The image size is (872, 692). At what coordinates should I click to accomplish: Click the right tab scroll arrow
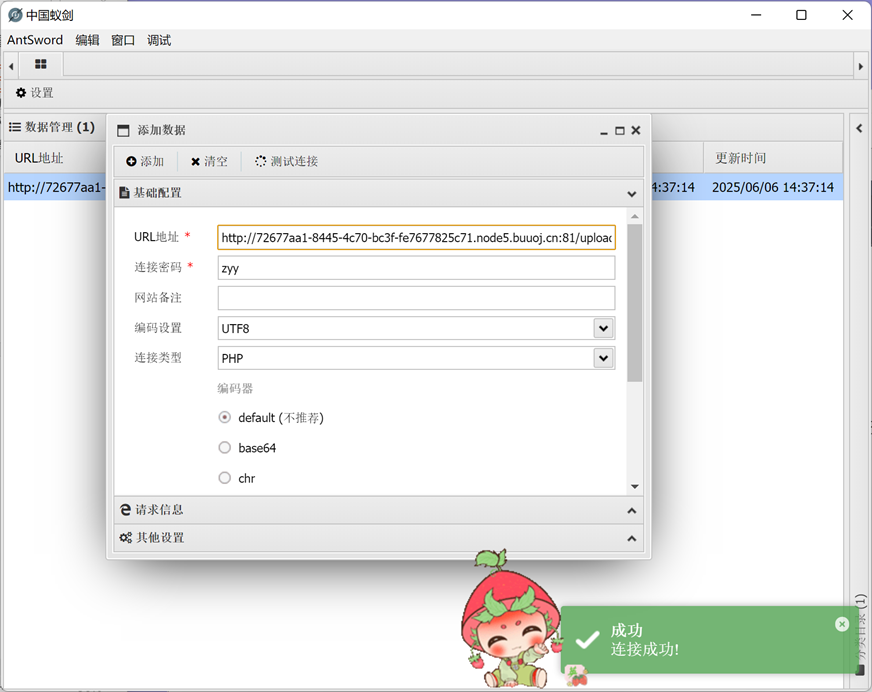coord(860,66)
